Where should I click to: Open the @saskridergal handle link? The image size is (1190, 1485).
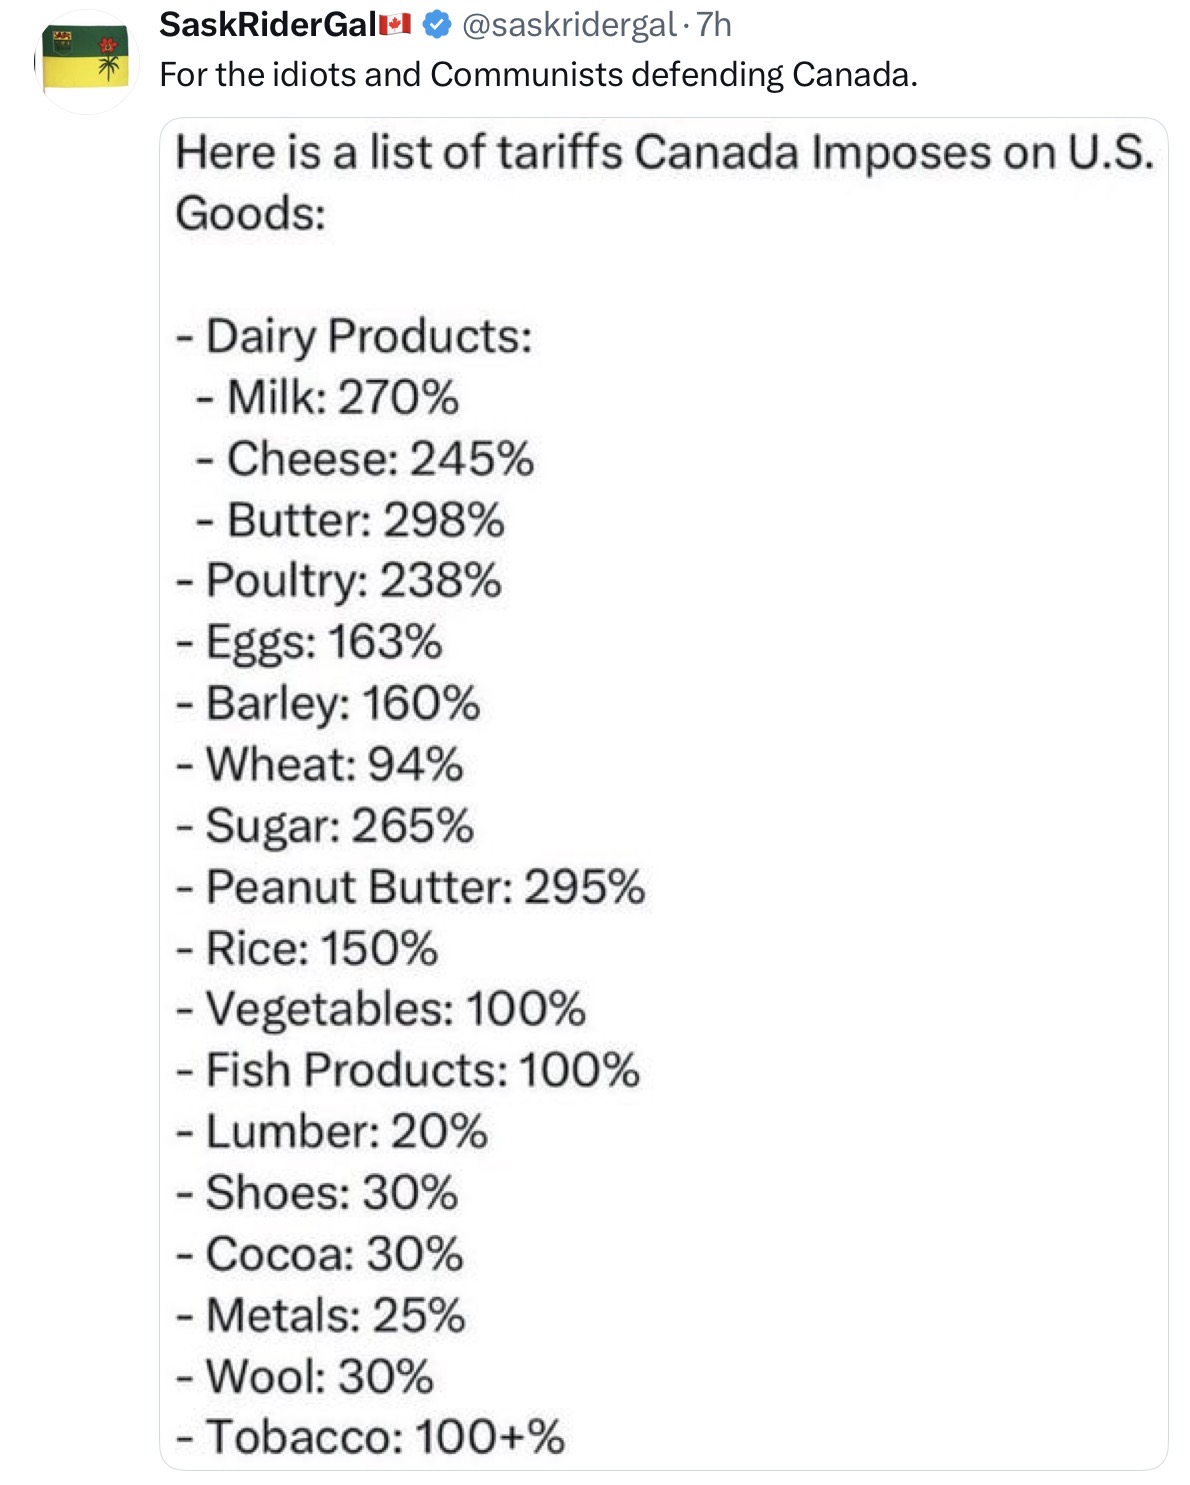click(569, 25)
